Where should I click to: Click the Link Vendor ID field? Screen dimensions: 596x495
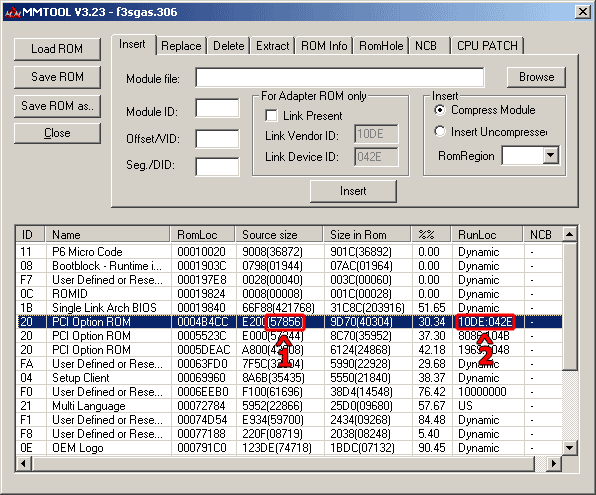click(376, 134)
